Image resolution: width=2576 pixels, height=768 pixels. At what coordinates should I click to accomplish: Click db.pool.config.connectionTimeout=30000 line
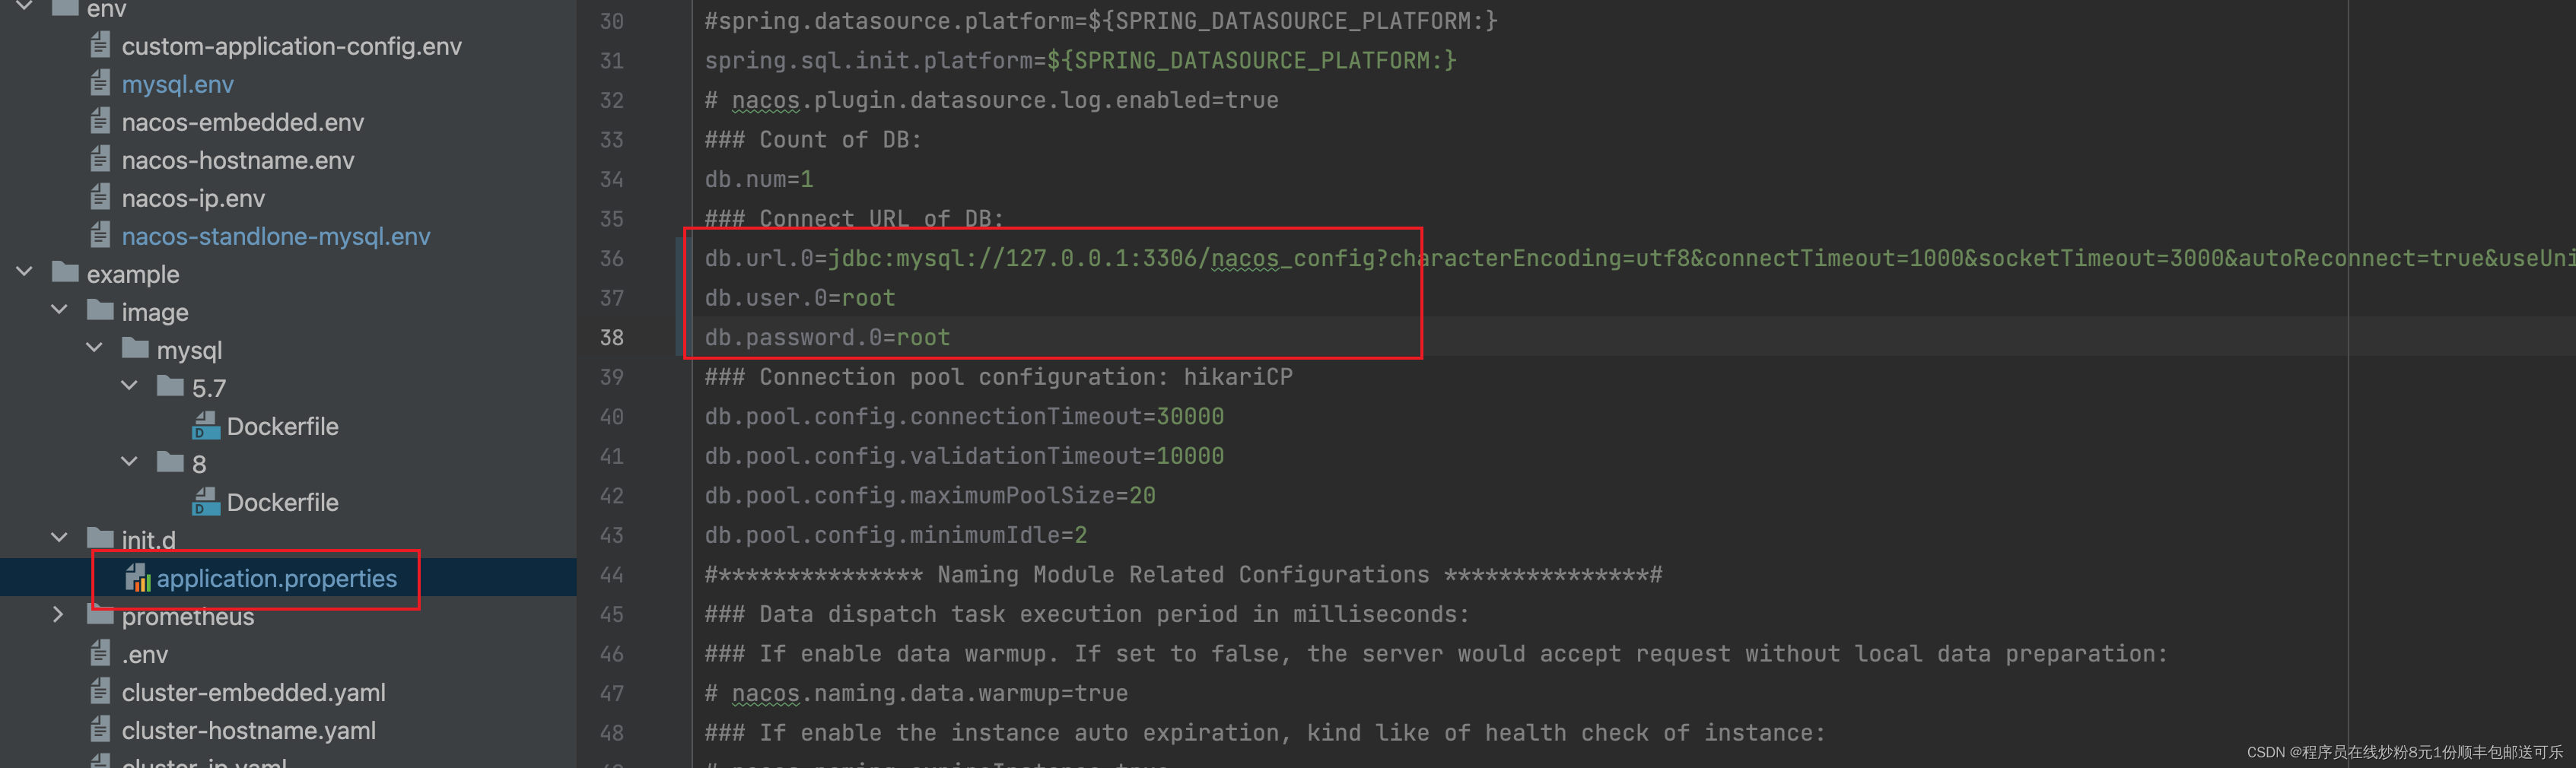coord(964,416)
